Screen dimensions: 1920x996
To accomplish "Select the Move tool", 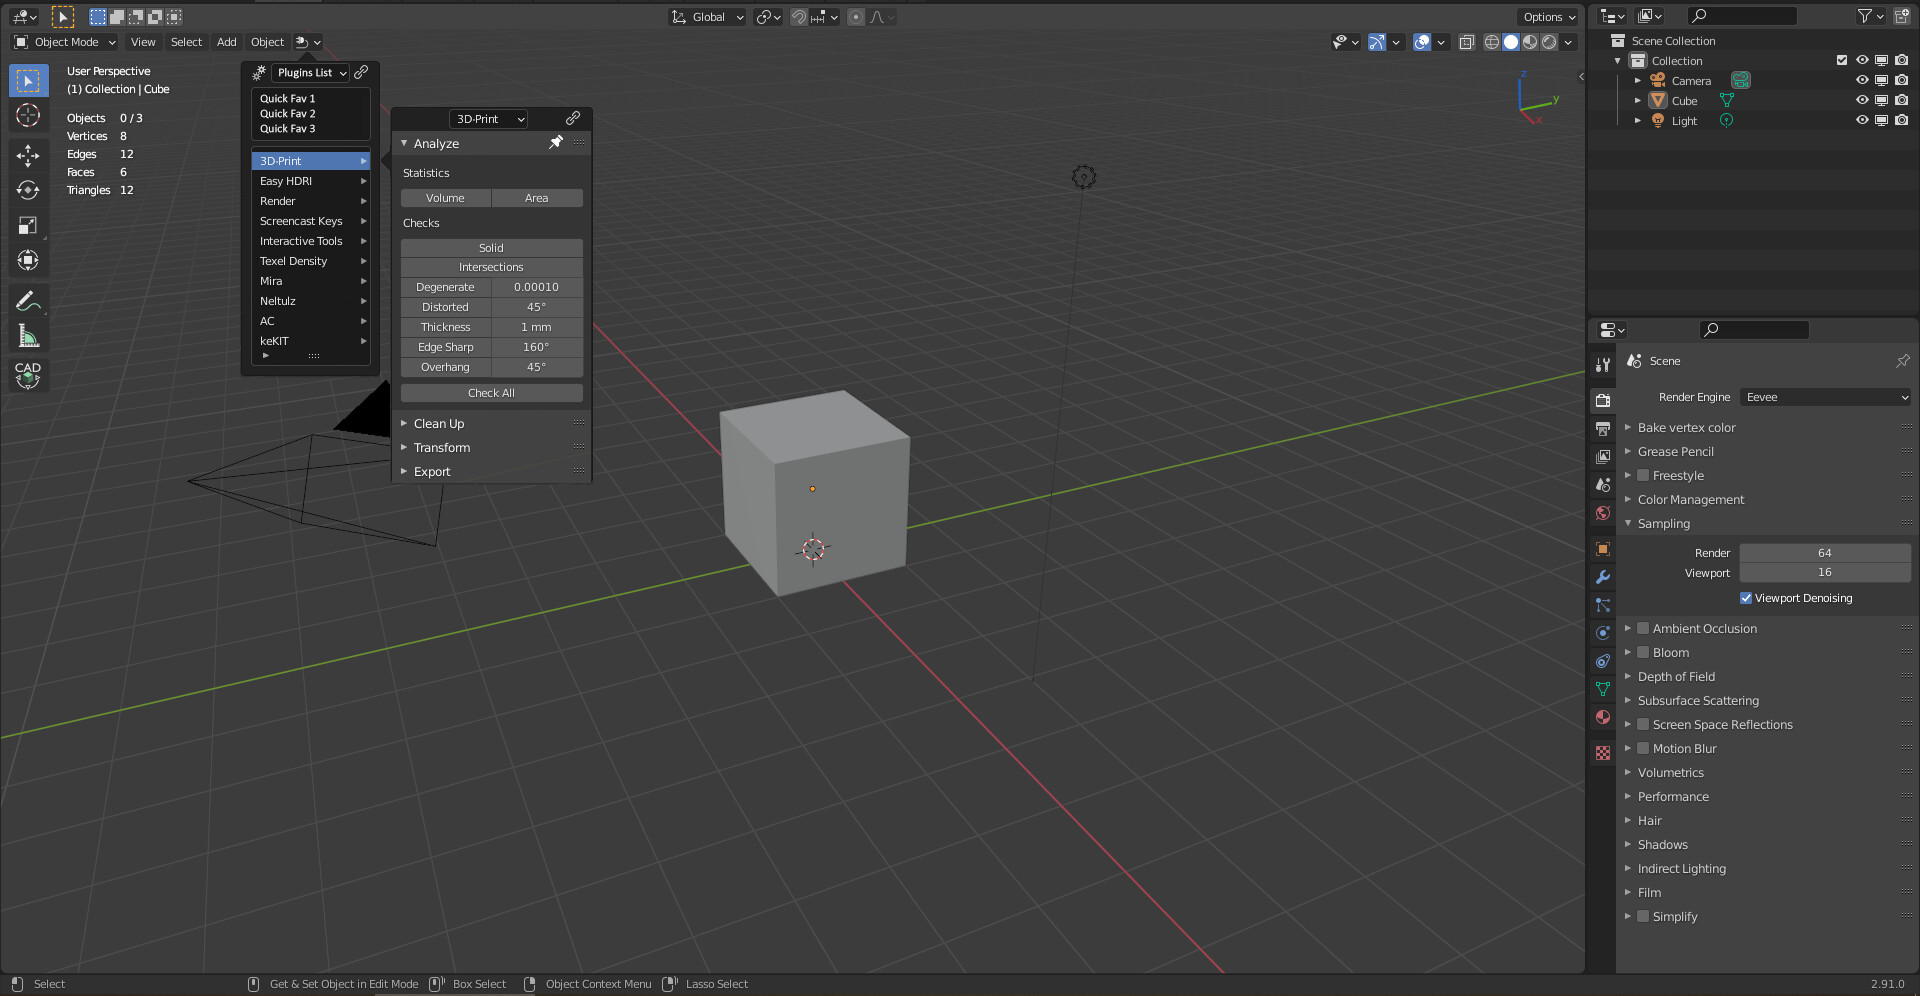I will [28, 155].
